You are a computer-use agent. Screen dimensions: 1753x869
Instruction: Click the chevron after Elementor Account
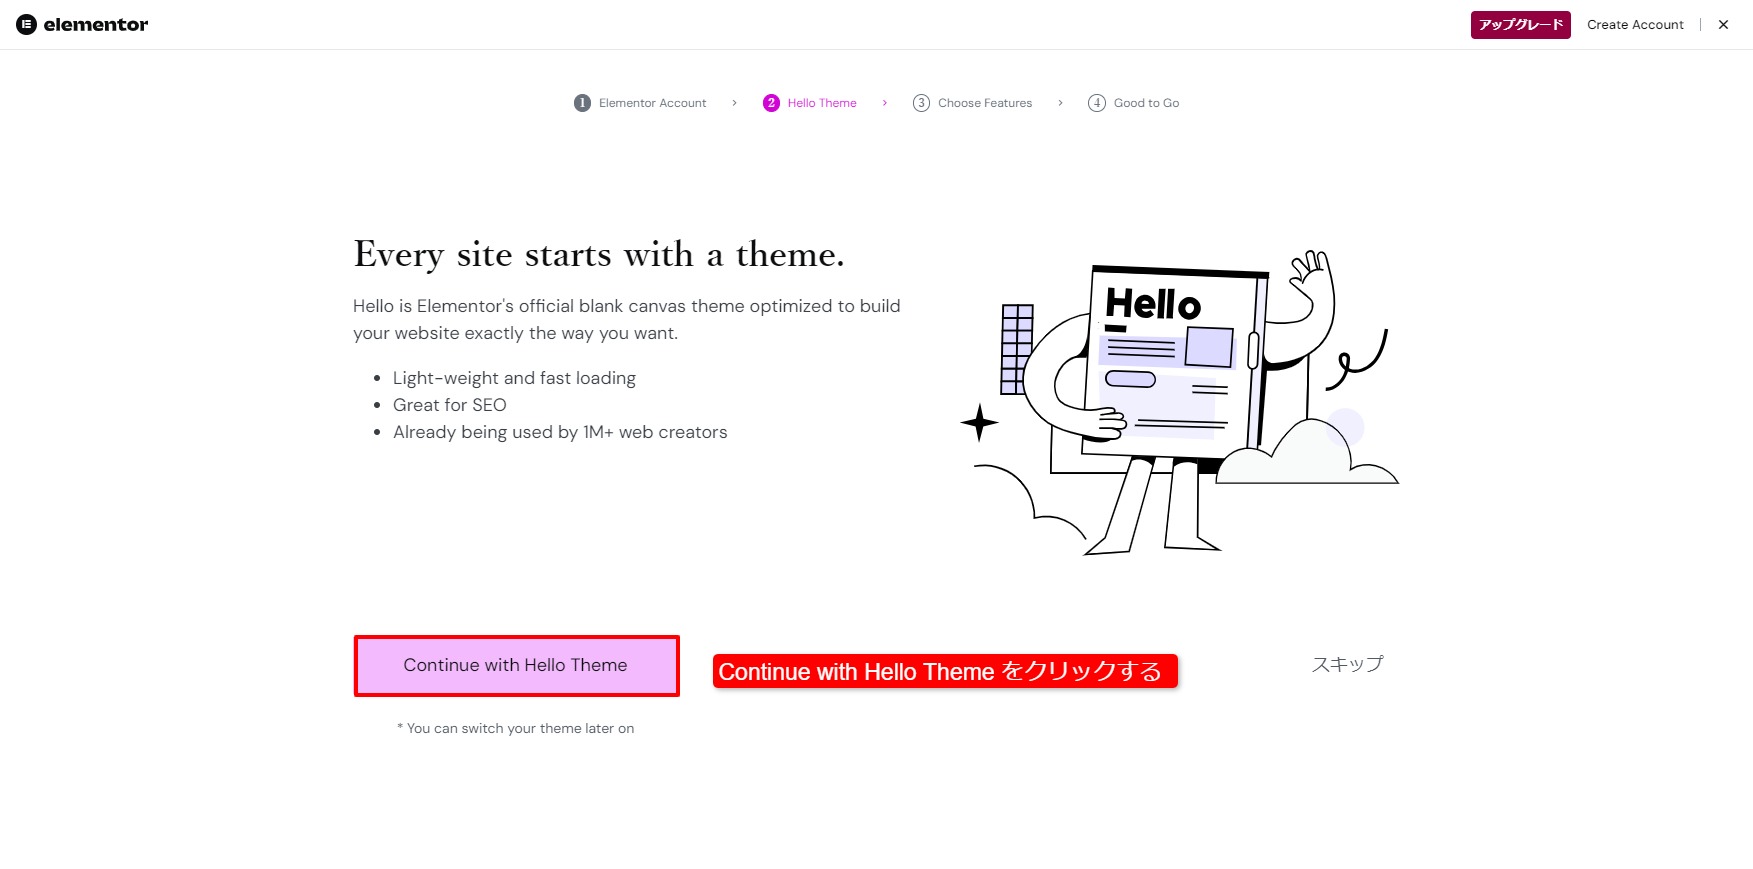(734, 103)
